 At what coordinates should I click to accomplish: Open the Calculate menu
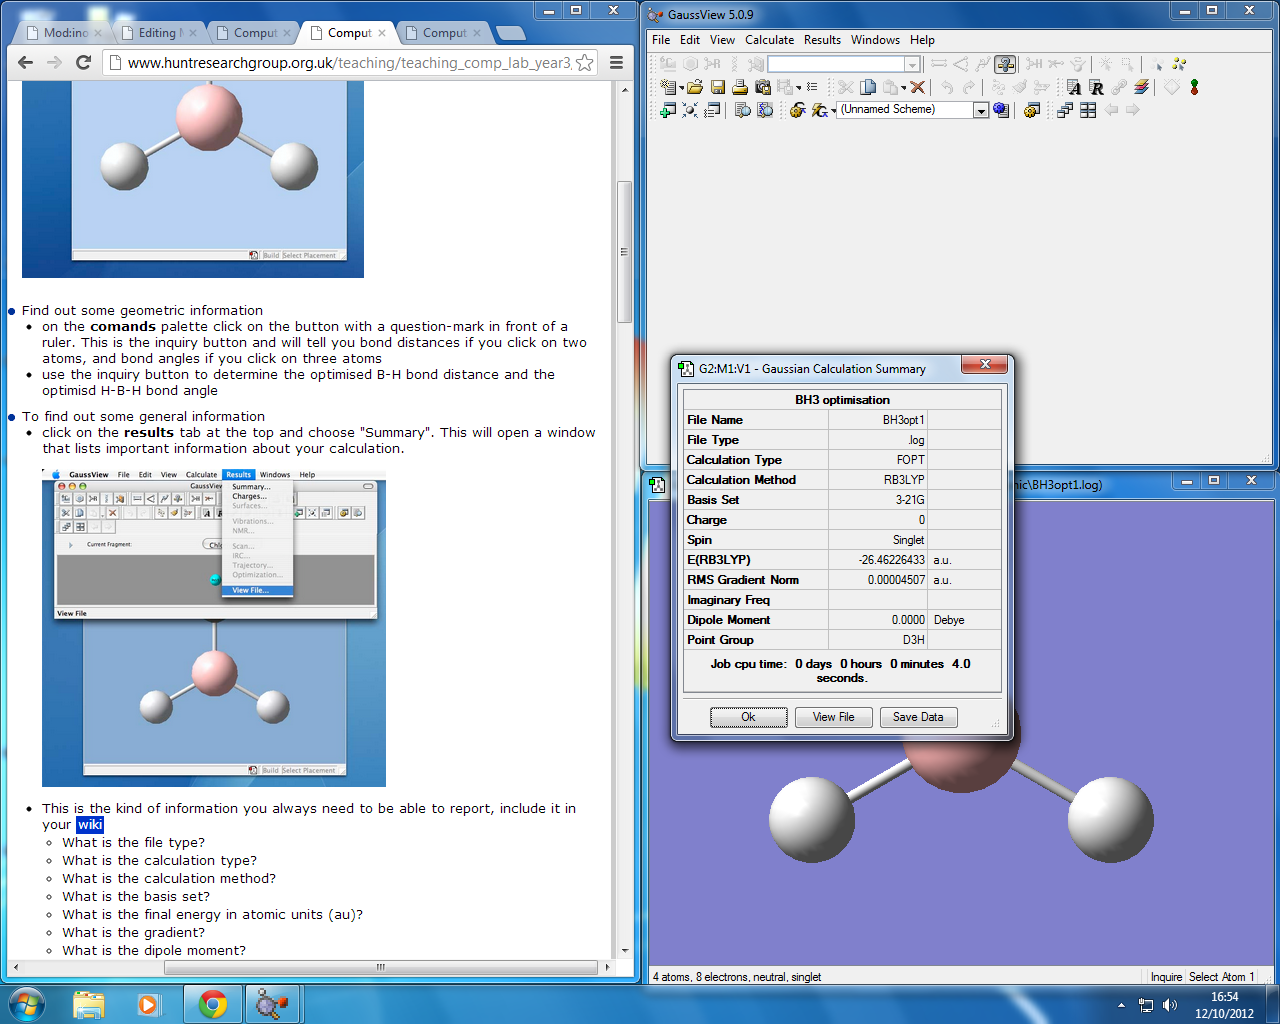tap(769, 40)
